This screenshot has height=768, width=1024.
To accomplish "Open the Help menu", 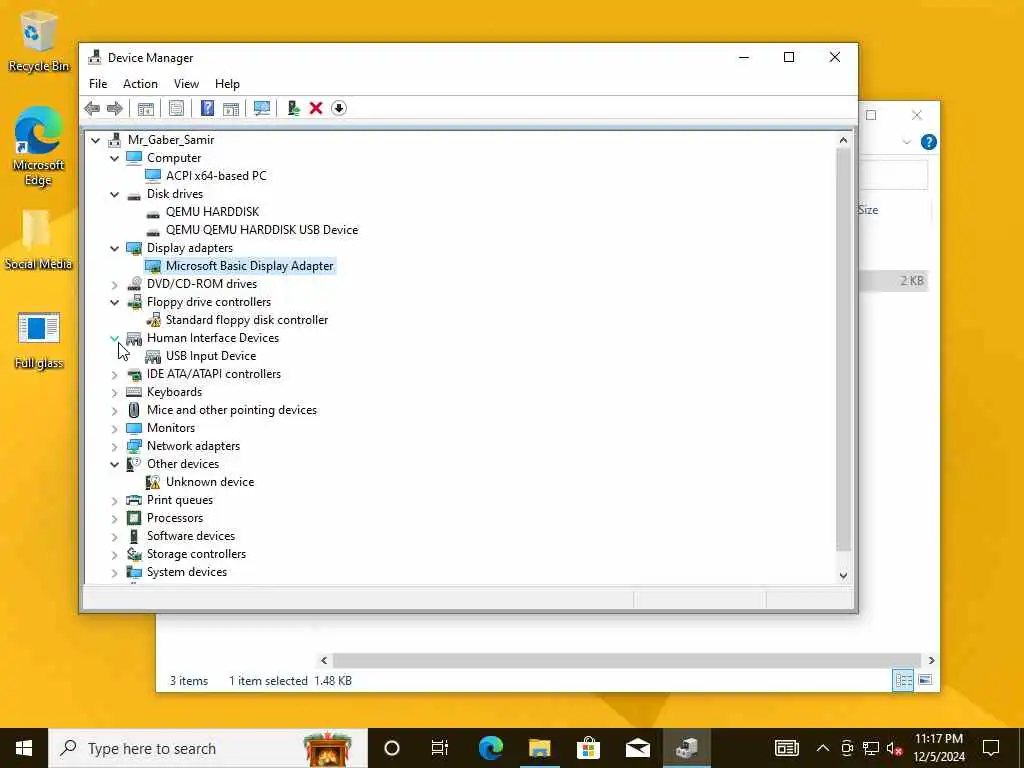I will tap(227, 84).
